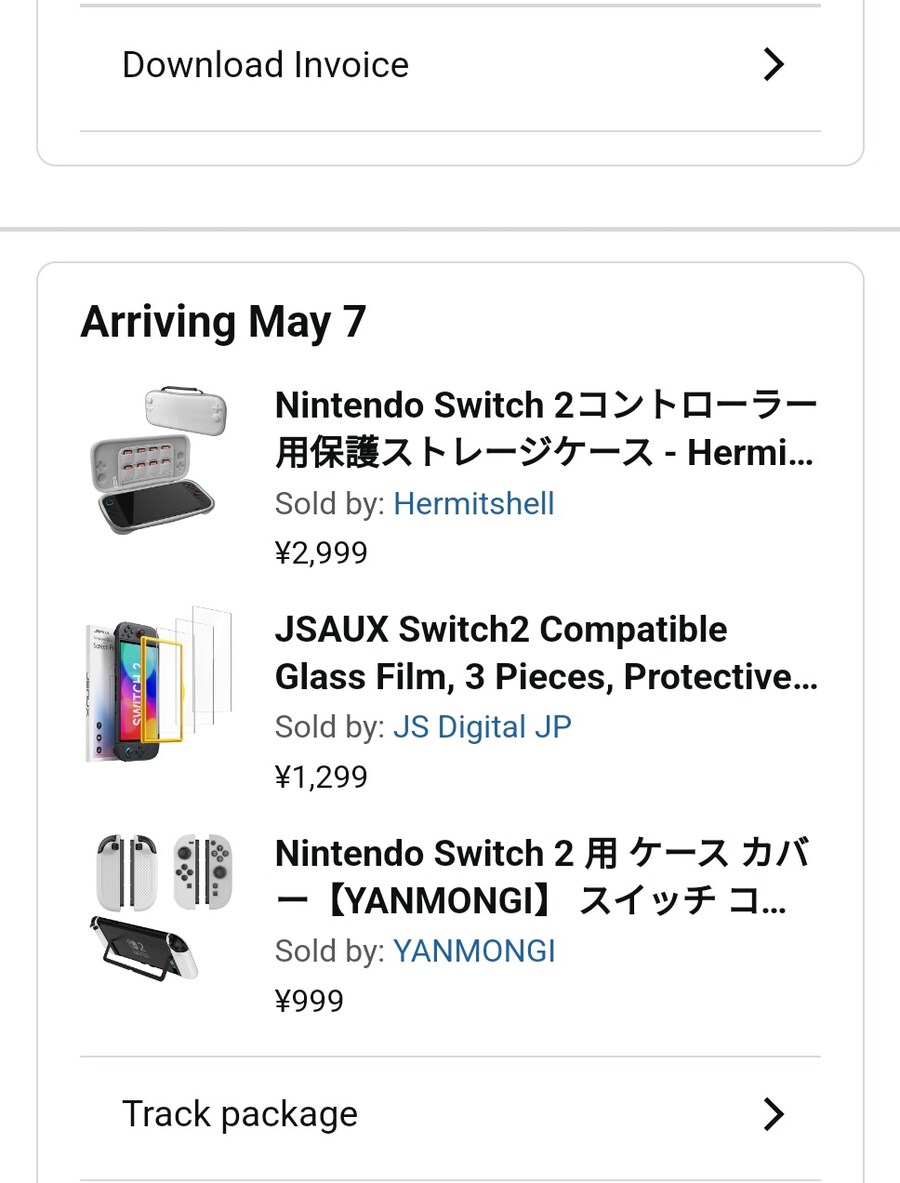
Task: Click "Sold by:" label beside JS Digital JP
Action: [329, 727]
